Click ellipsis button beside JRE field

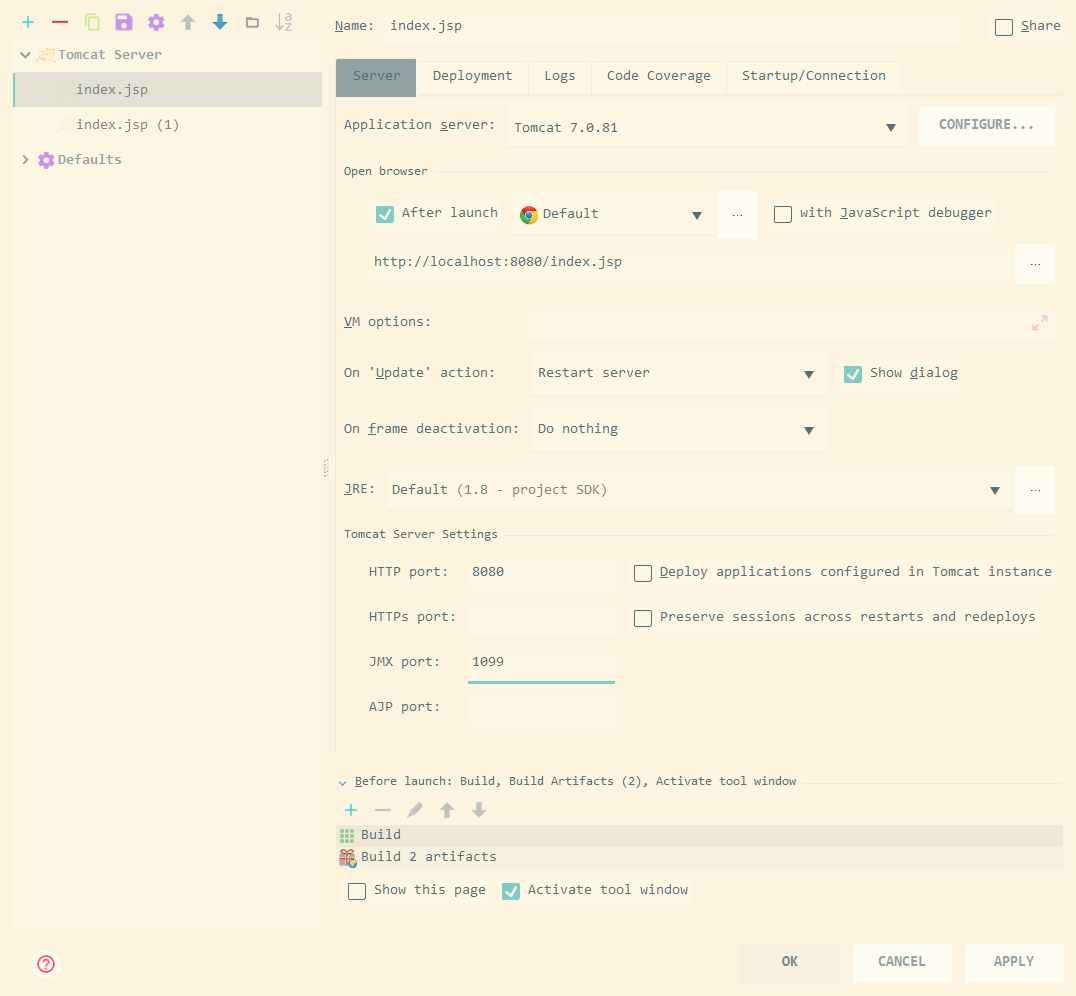1035,490
